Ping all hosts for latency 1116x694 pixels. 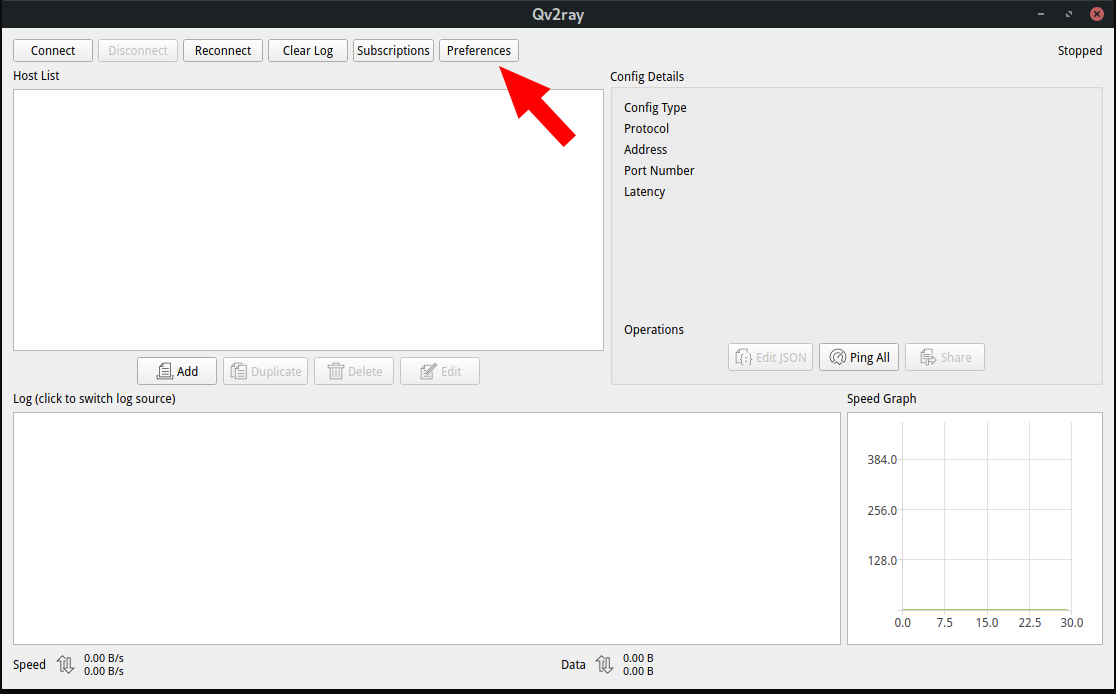(x=860, y=357)
